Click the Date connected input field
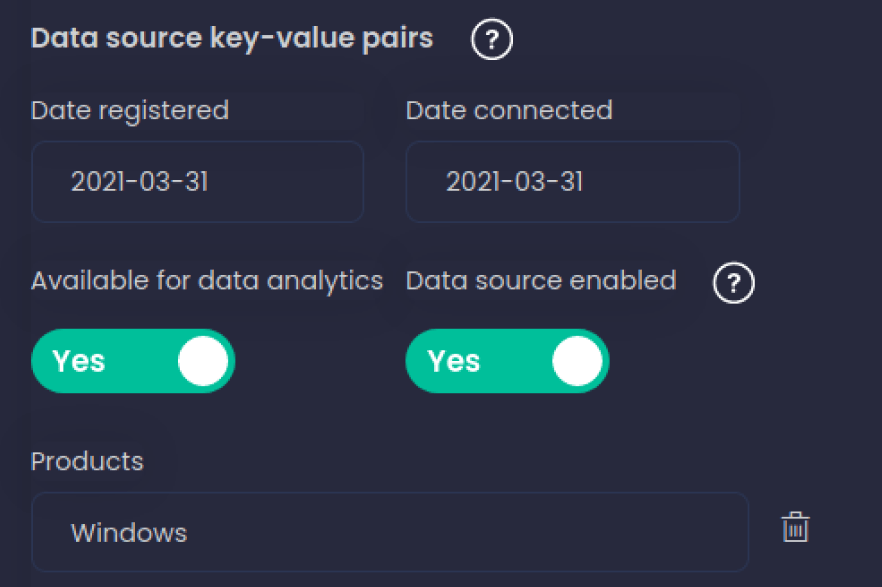882x587 pixels. tap(572, 181)
